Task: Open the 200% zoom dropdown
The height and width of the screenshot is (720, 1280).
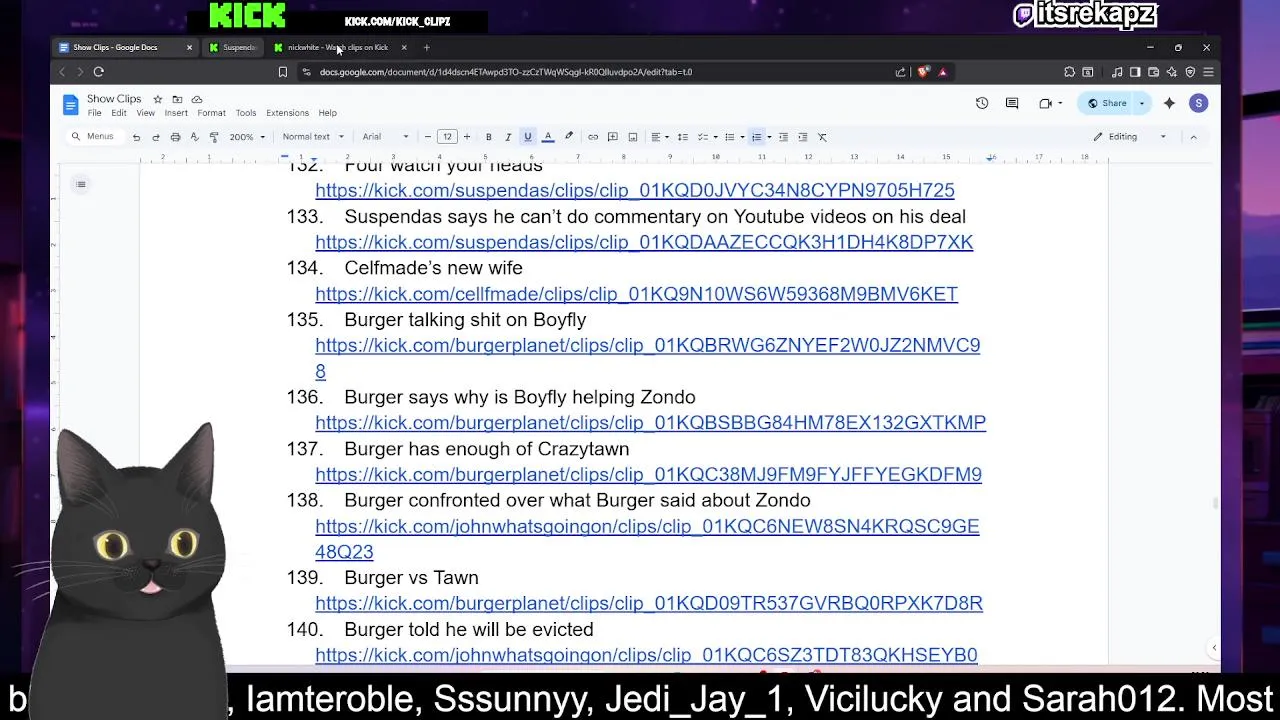Action: pyautogui.click(x=247, y=137)
